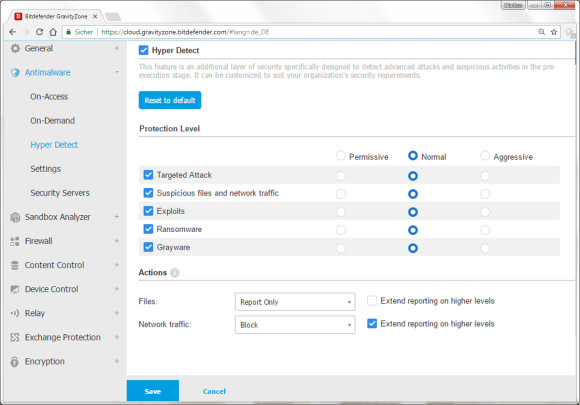
Task: Click the Content Control icon
Action: (15, 265)
